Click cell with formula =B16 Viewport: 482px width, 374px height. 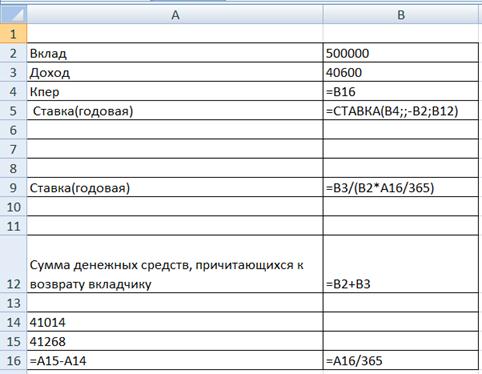point(401,91)
